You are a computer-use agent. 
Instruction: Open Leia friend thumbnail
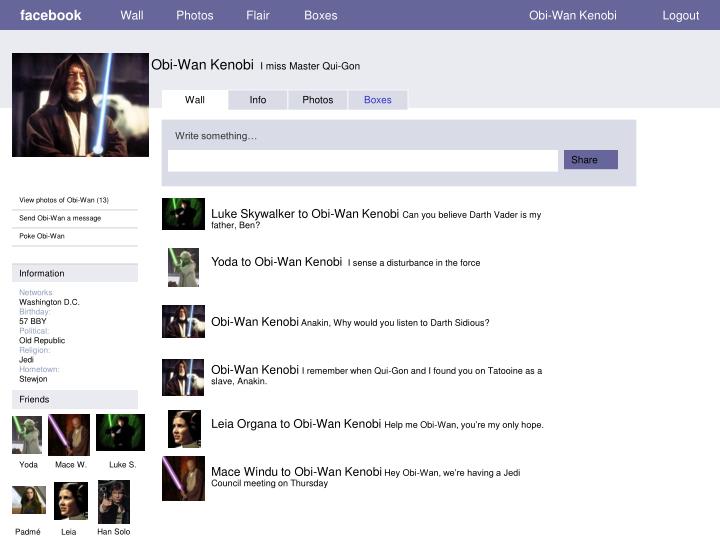pos(71,501)
